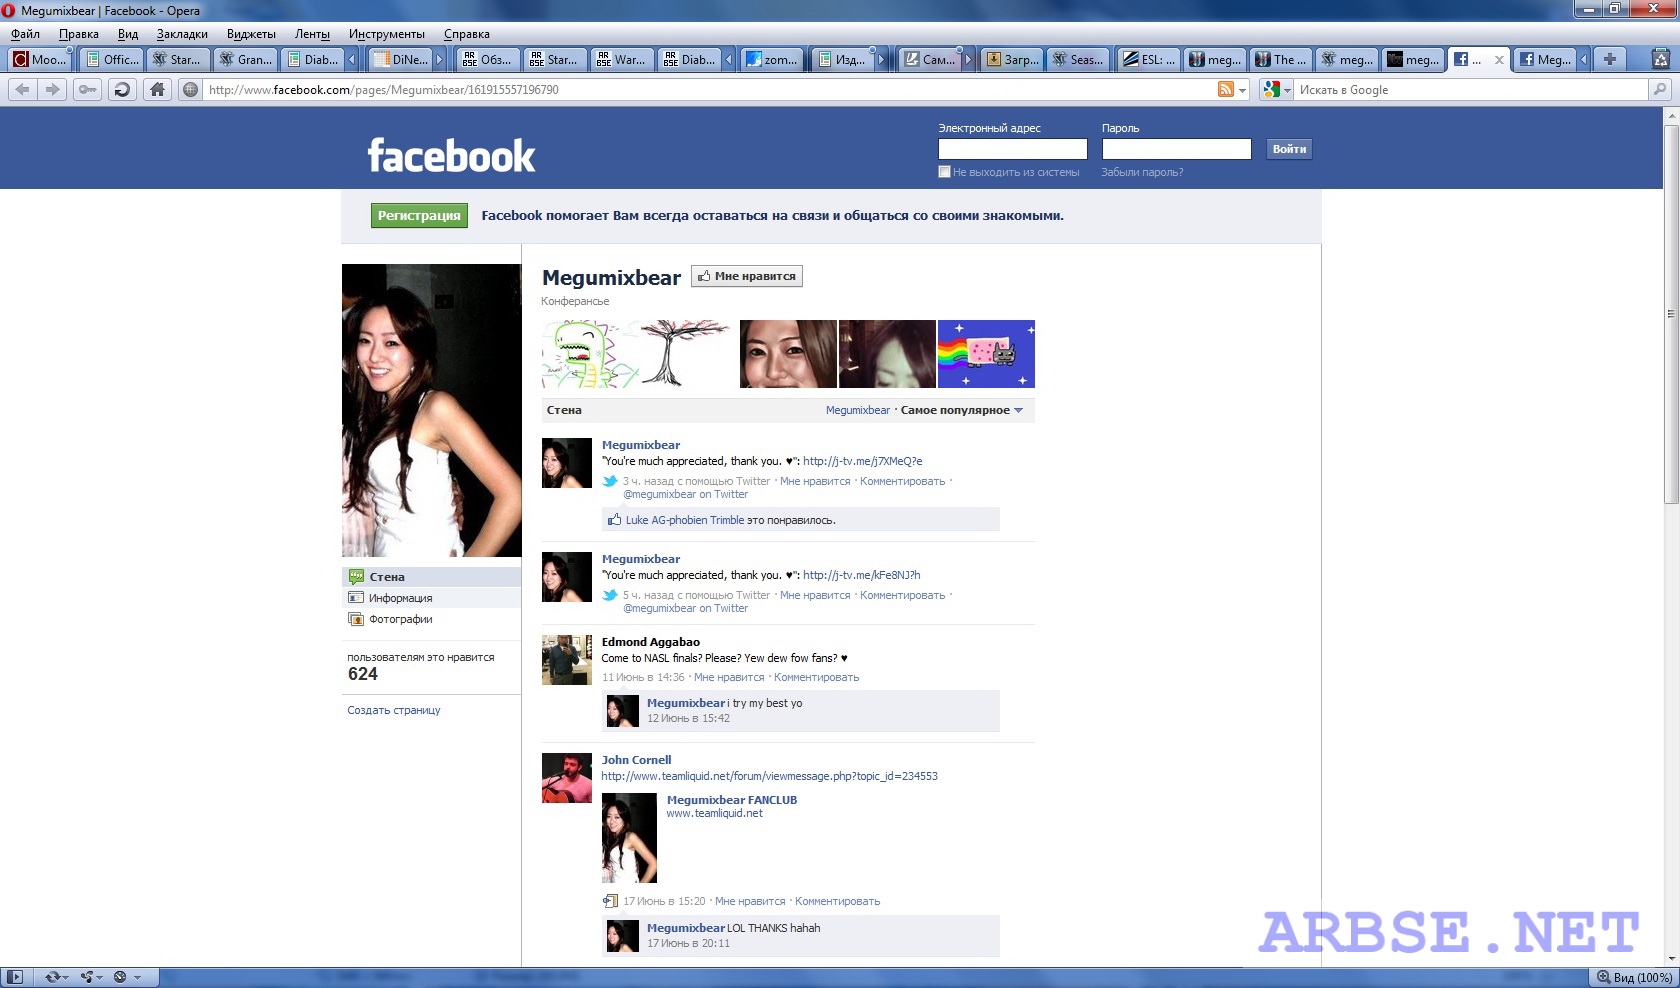Viewport: 1680px width, 988px height.
Task: Open the Инструменты menu
Action: coord(386,34)
